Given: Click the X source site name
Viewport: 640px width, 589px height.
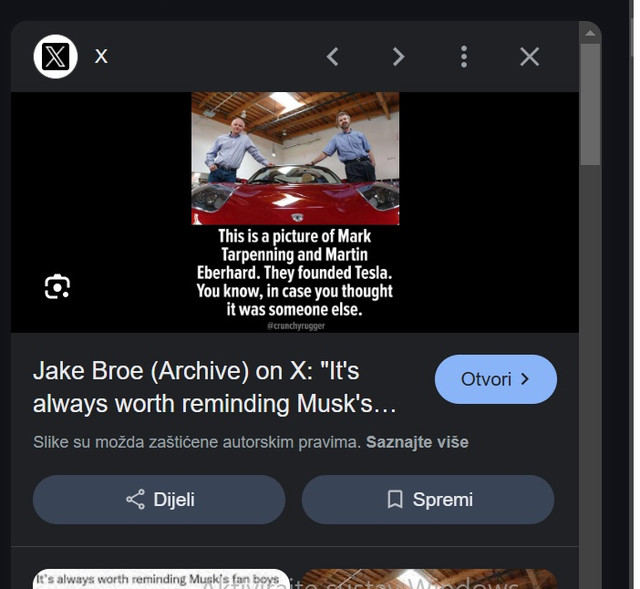Looking at the screenshot, I should click(101, 56).
